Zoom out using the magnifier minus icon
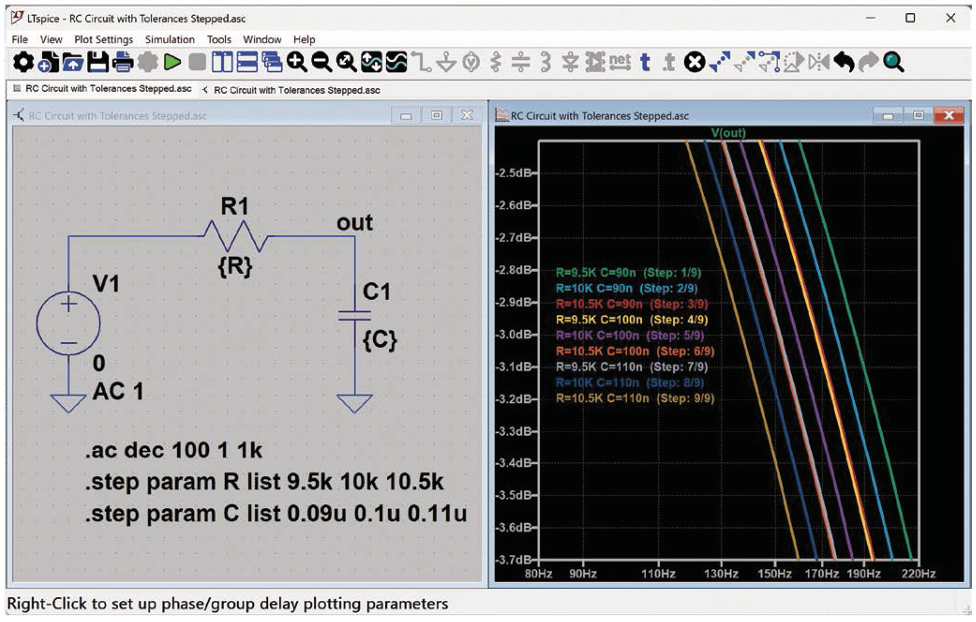 tap(321, 63)
